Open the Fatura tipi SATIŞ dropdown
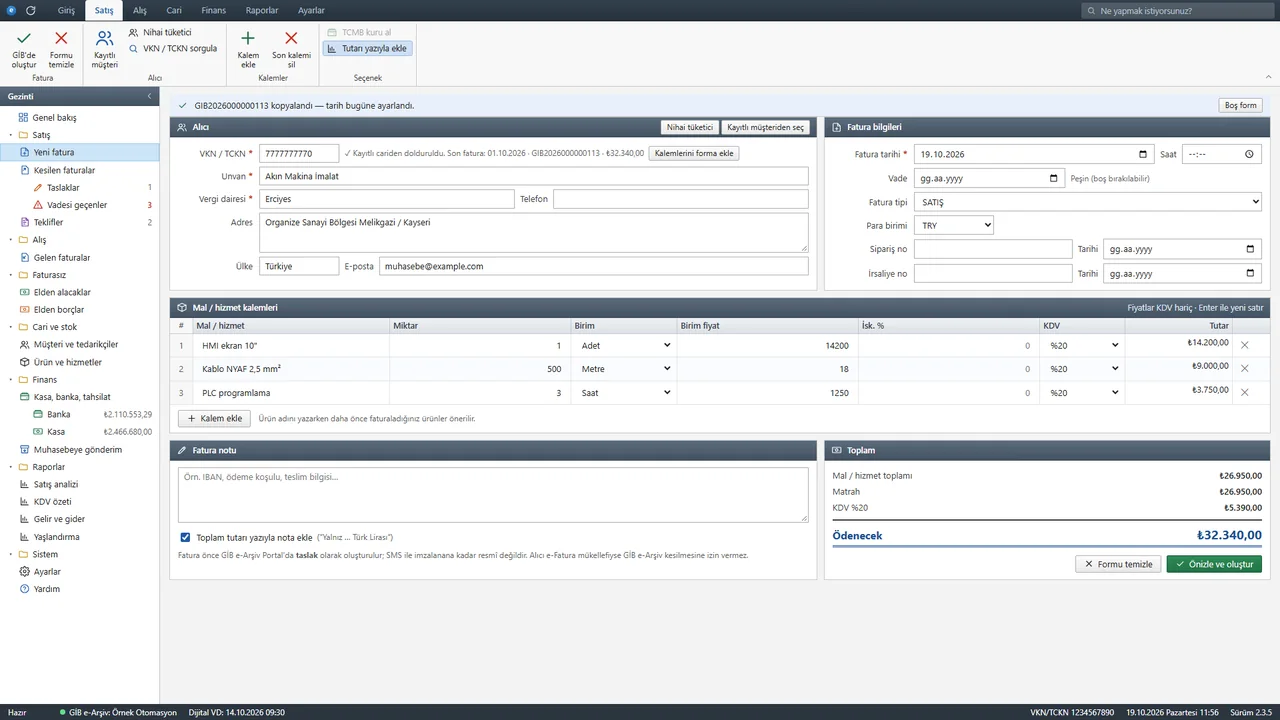Screen dimensions: 1280x720 point(1088,202)
